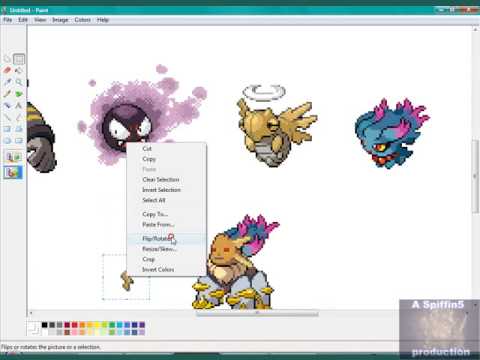Choose Paste From... in context menu
Screen dimensions: 480x360
[x=167, y=224]
